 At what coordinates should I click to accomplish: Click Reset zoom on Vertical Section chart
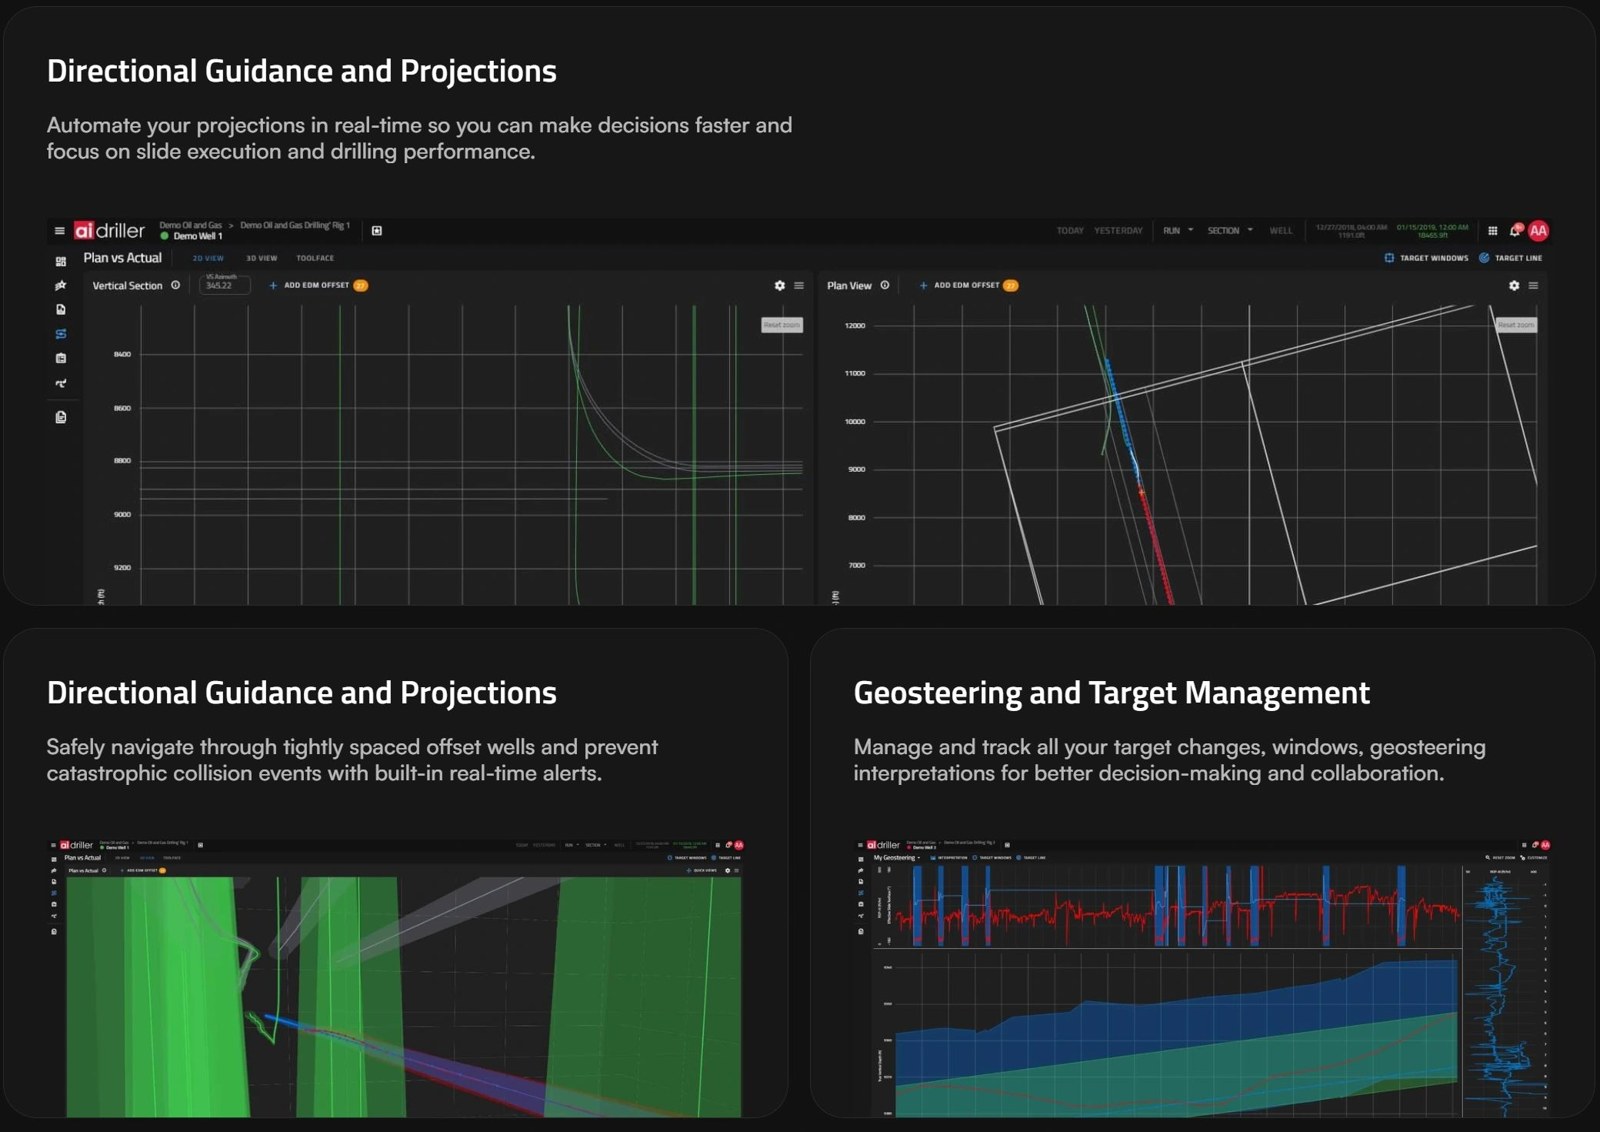pyautogui.click(x=782, y=325)
